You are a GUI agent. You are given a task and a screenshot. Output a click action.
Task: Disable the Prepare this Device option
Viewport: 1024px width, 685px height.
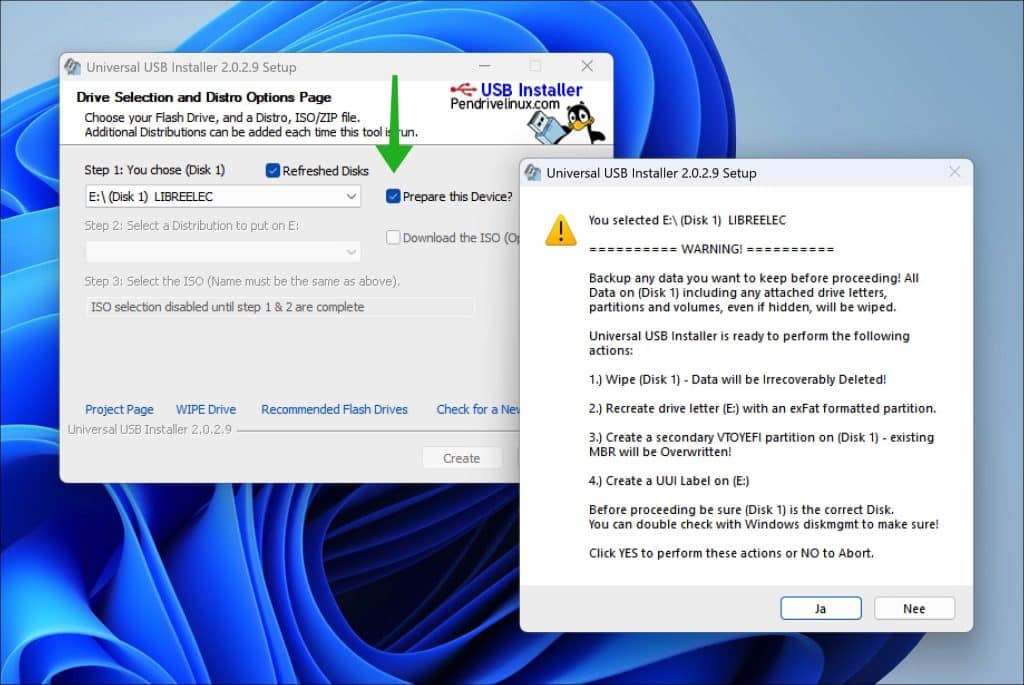393,197
